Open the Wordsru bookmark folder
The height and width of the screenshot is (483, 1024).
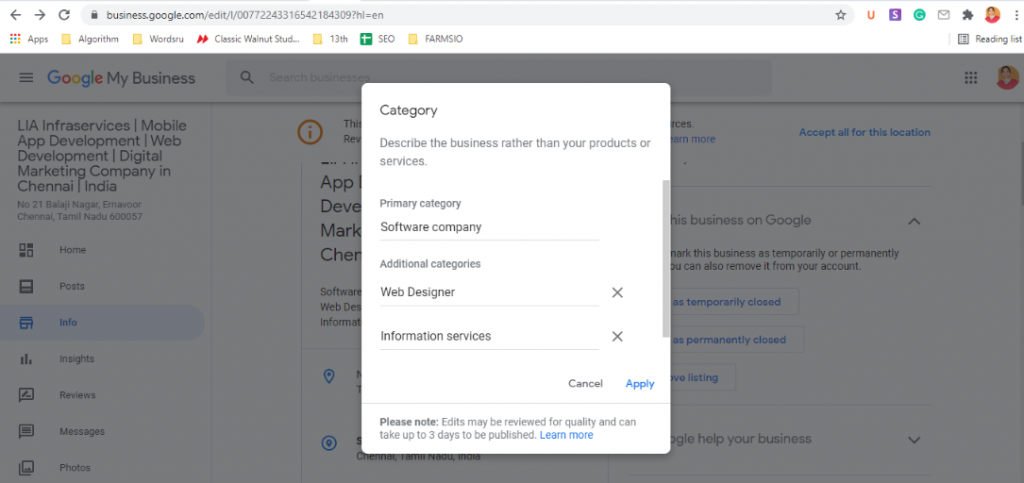157,39
